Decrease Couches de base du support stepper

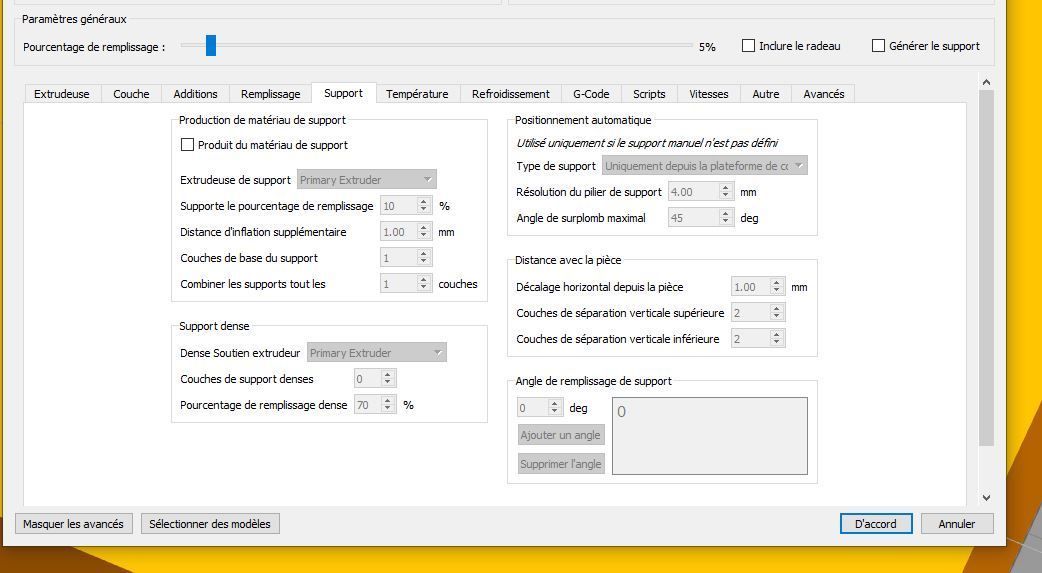424,261
